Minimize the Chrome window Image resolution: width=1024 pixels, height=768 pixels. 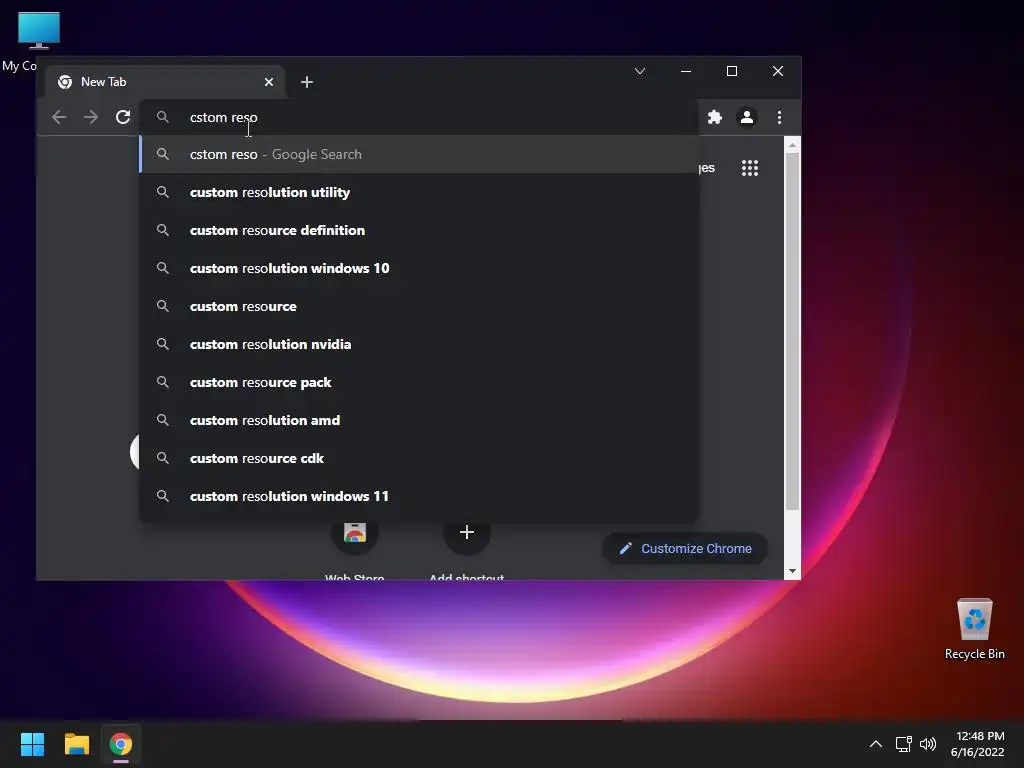(686, 71)
